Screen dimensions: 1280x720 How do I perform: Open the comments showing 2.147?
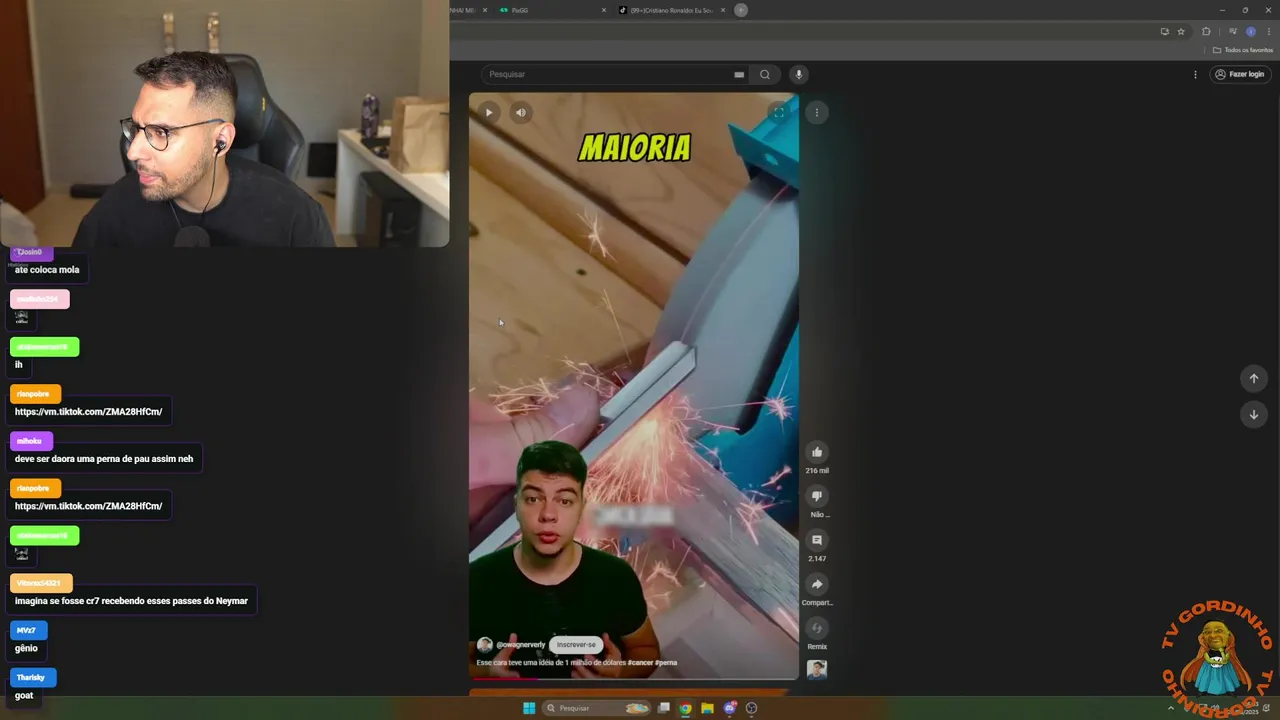[817, 540]
